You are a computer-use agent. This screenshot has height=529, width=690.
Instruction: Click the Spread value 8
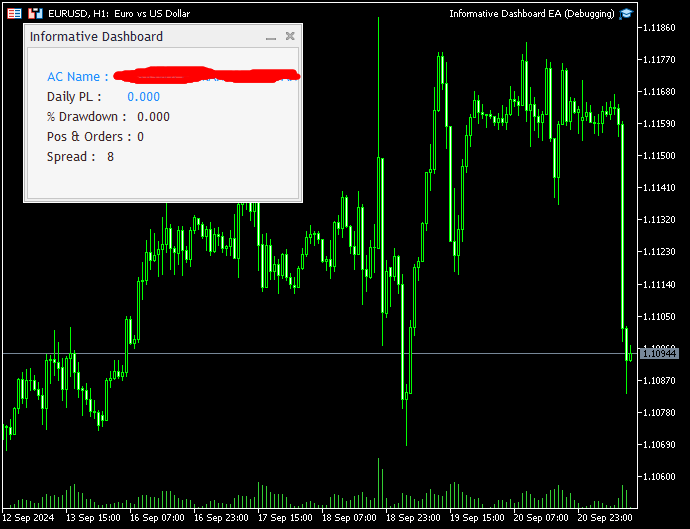[x=110, y=157]
